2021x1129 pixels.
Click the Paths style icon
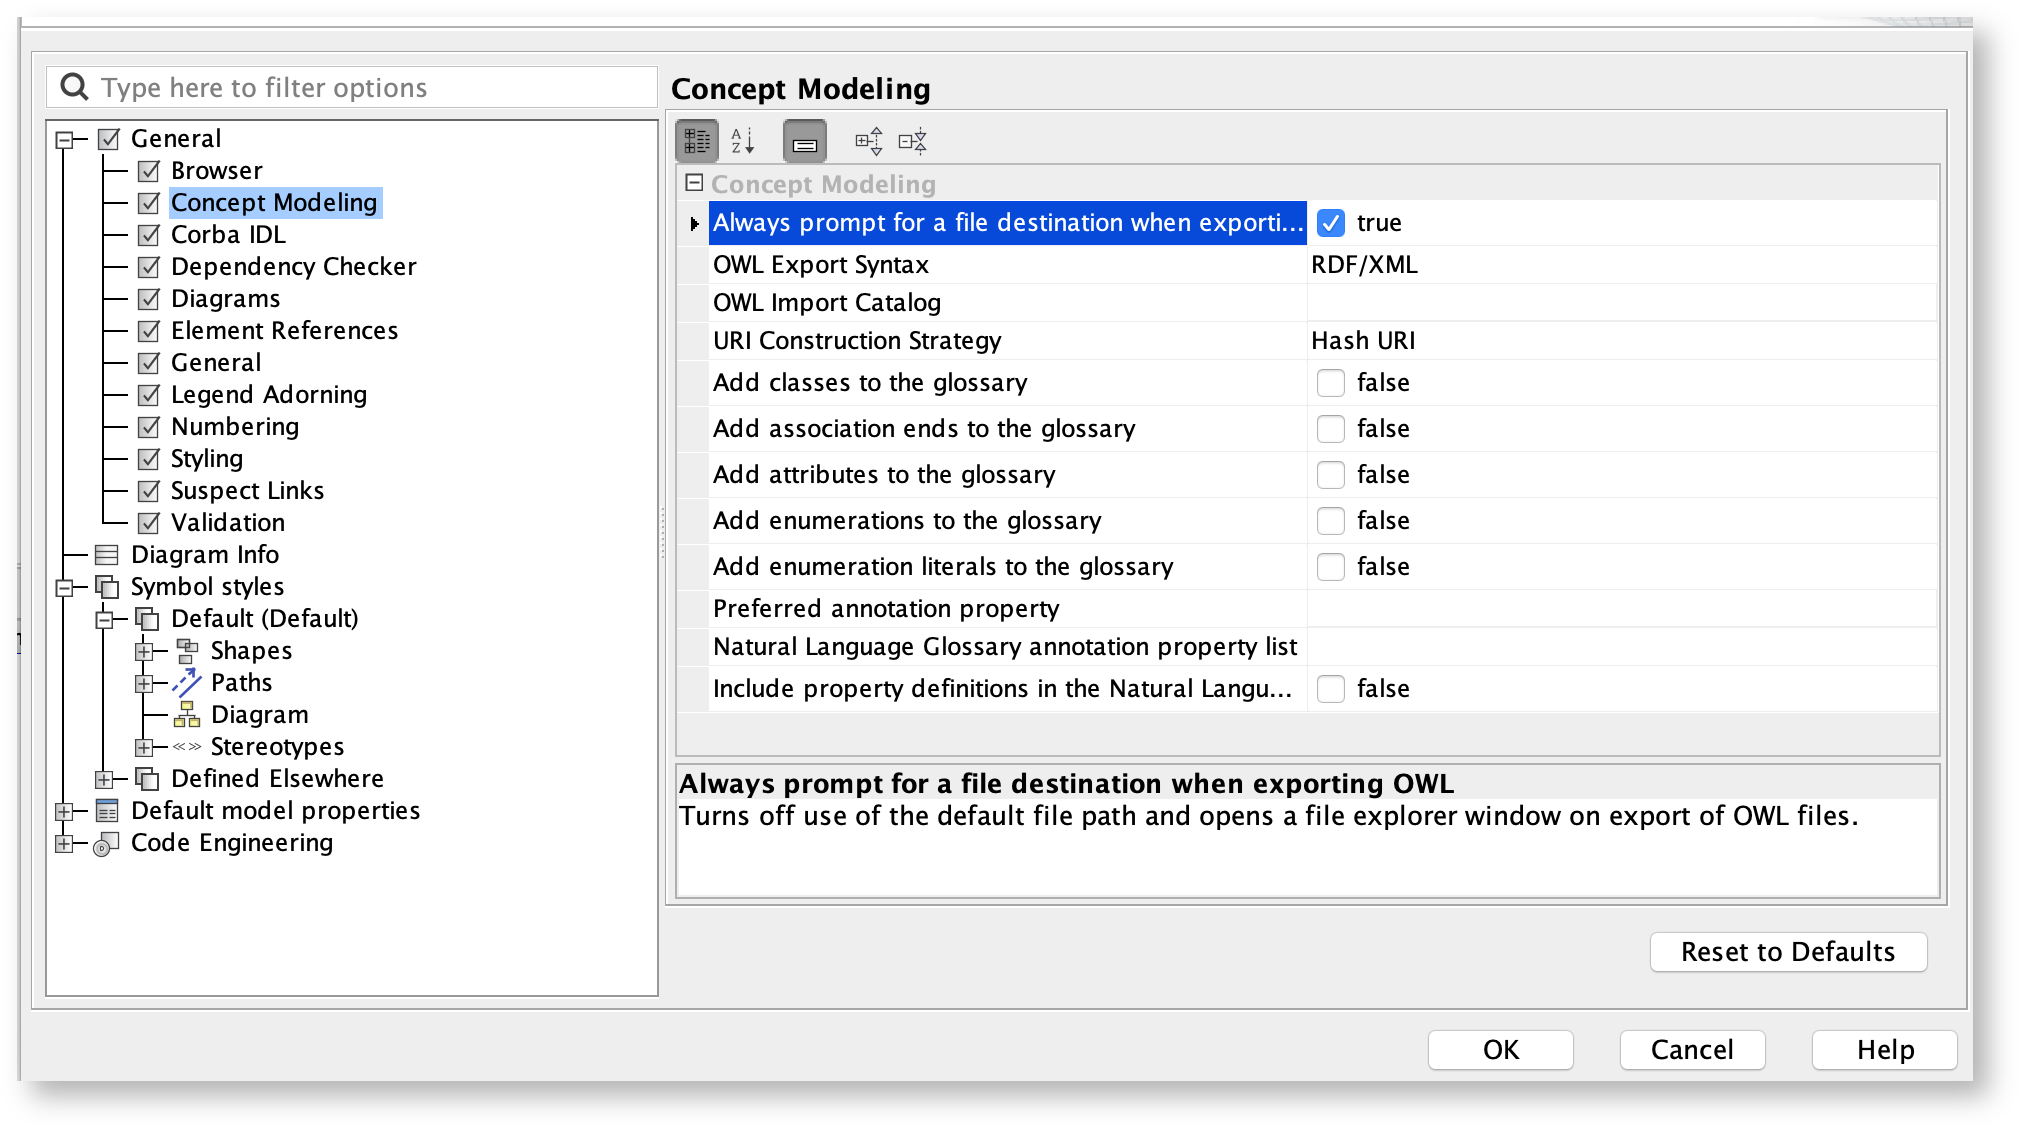pyautogui.click(x=186, y=682)
